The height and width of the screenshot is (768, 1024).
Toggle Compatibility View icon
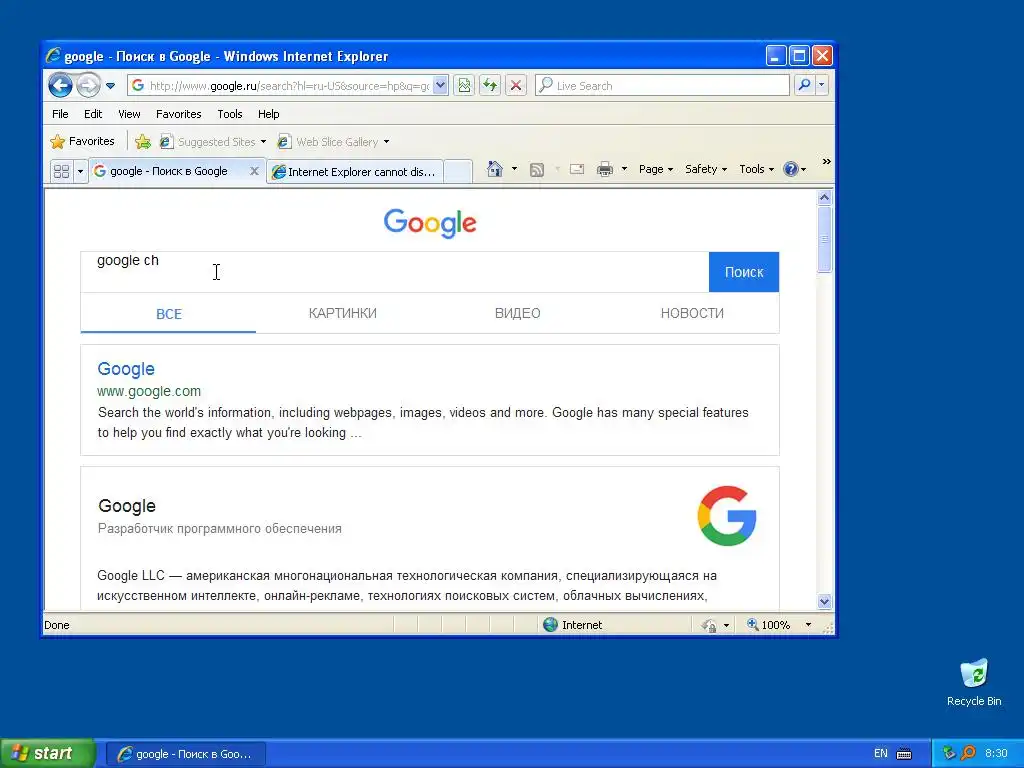point(464,86)
